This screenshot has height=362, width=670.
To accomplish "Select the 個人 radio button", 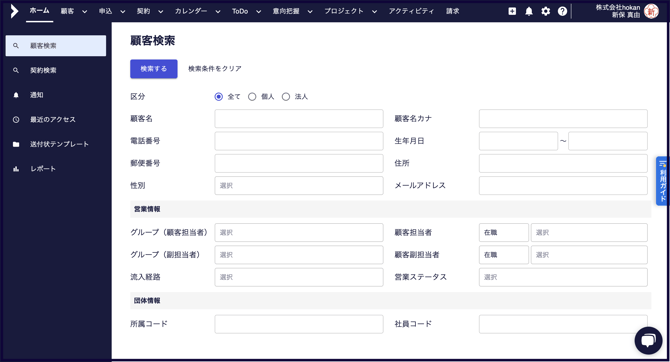I will click(252, 97).
